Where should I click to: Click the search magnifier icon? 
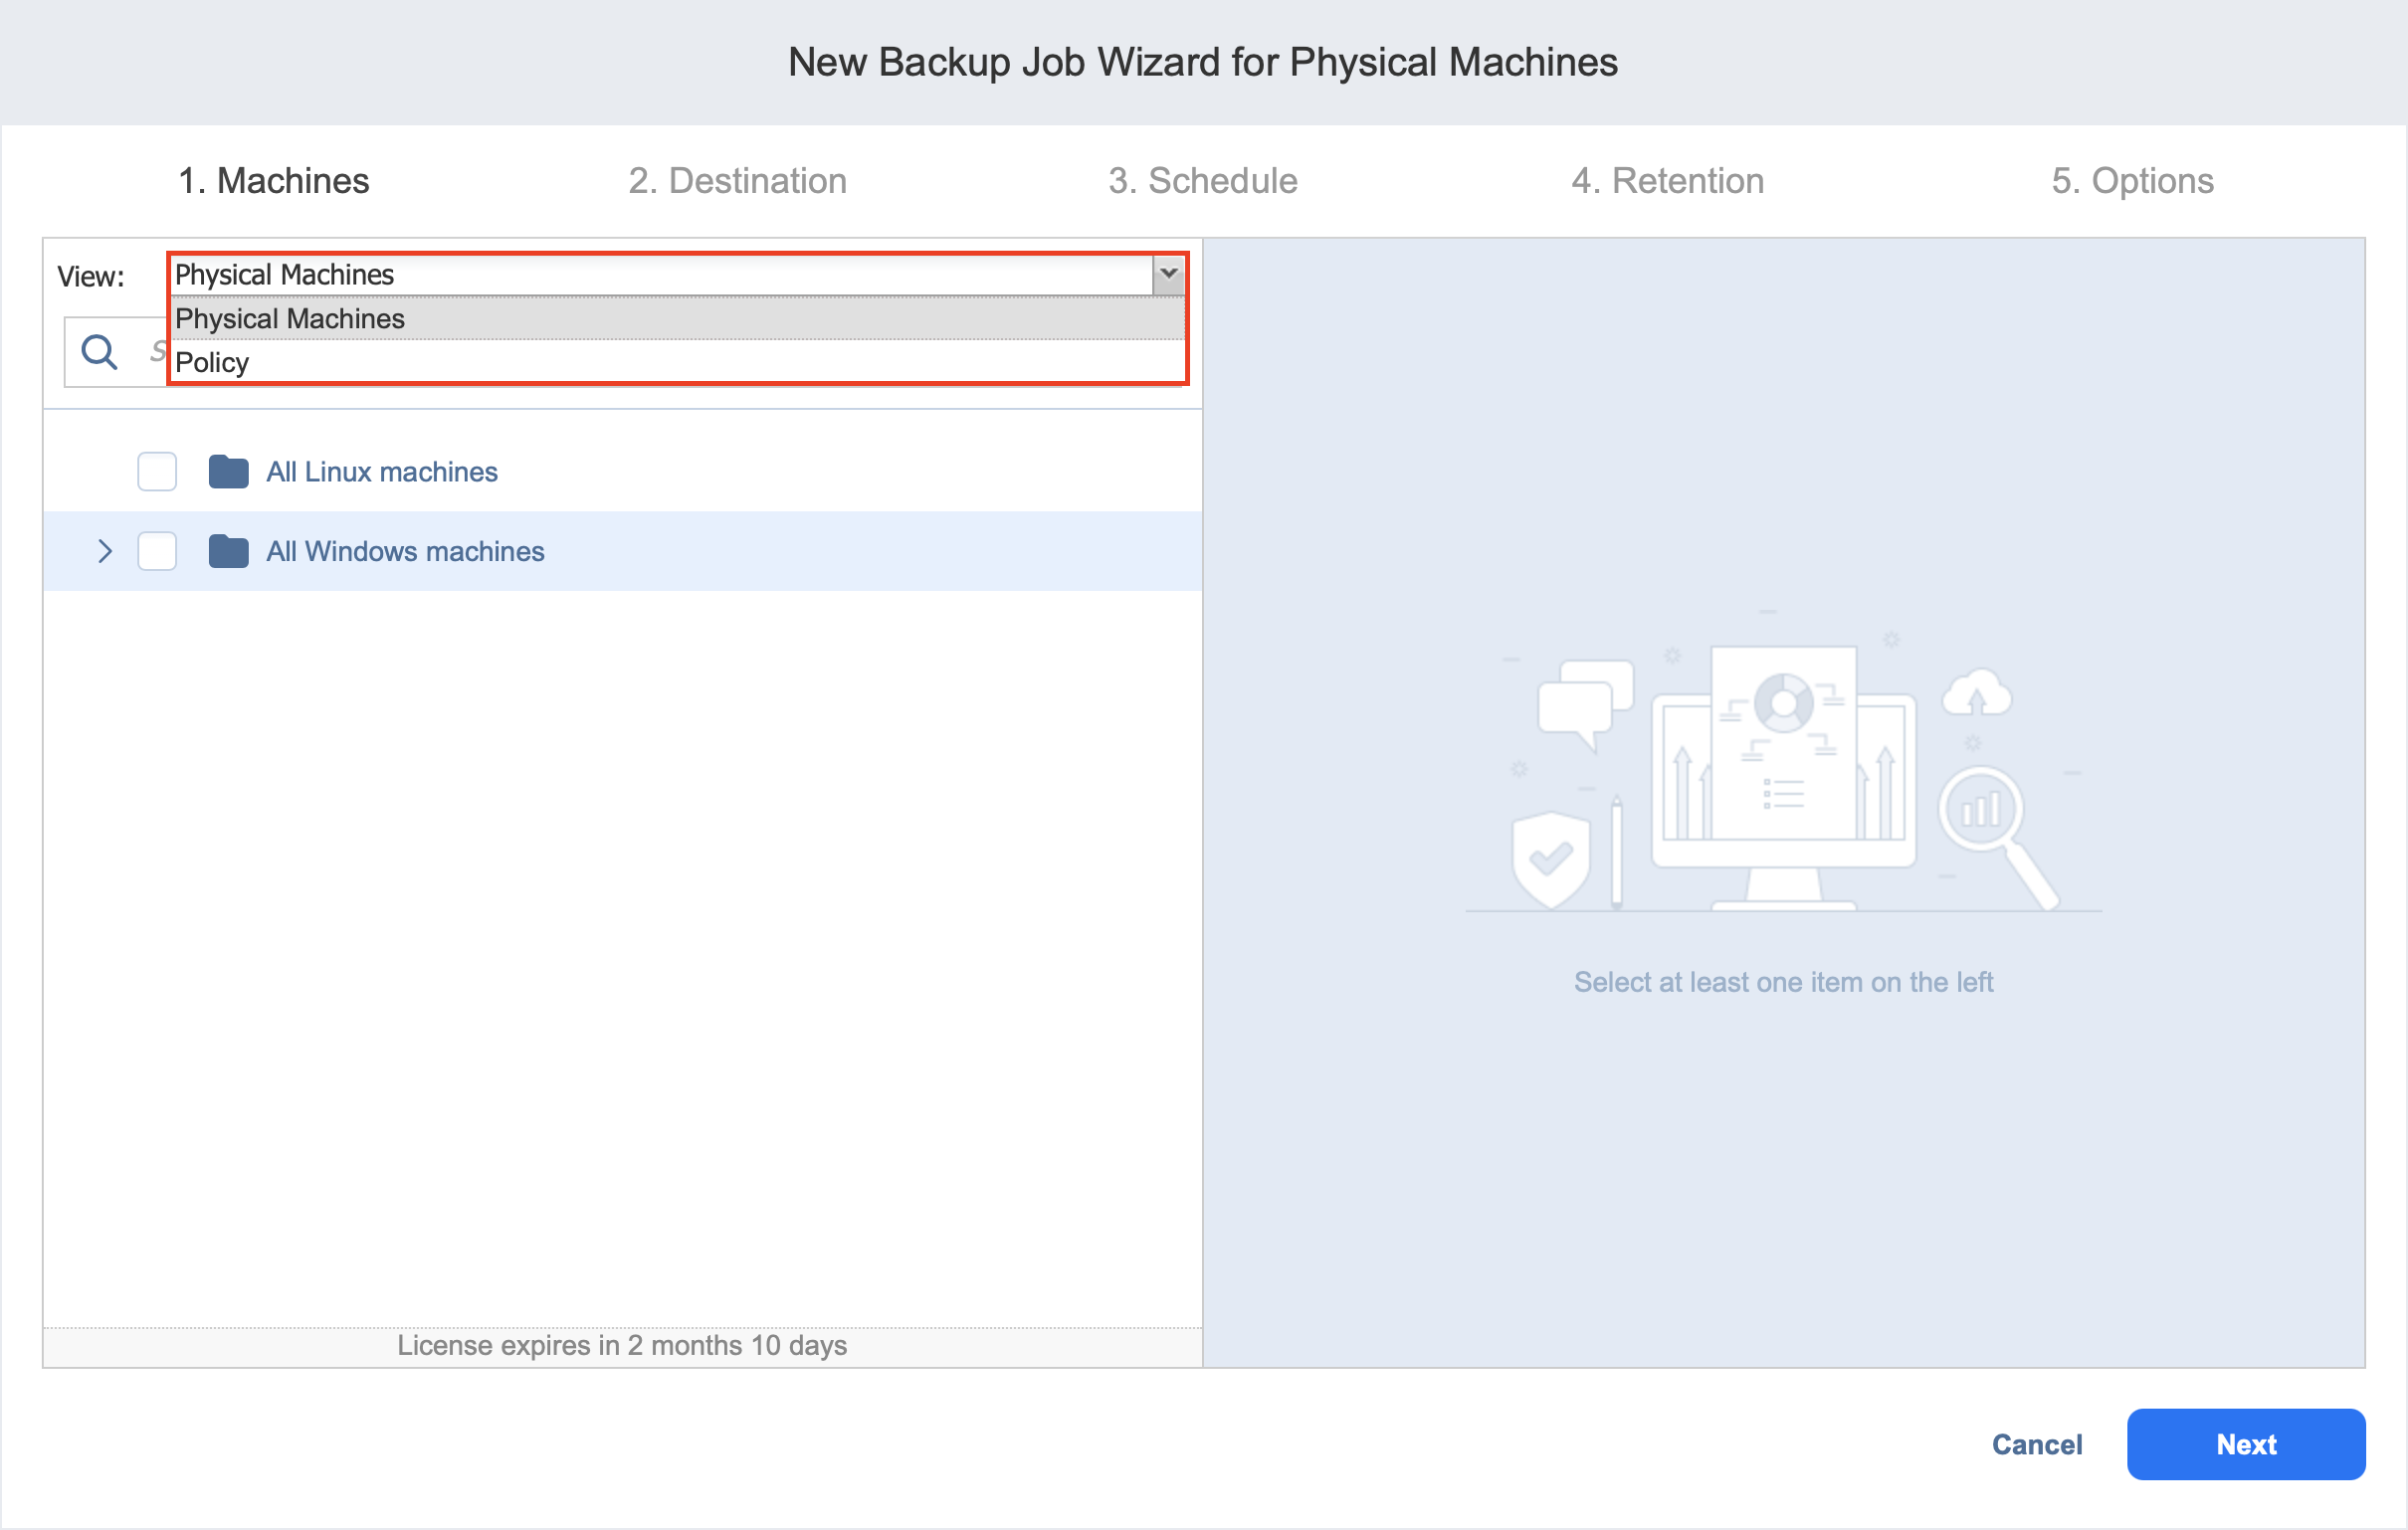[99, 352]
